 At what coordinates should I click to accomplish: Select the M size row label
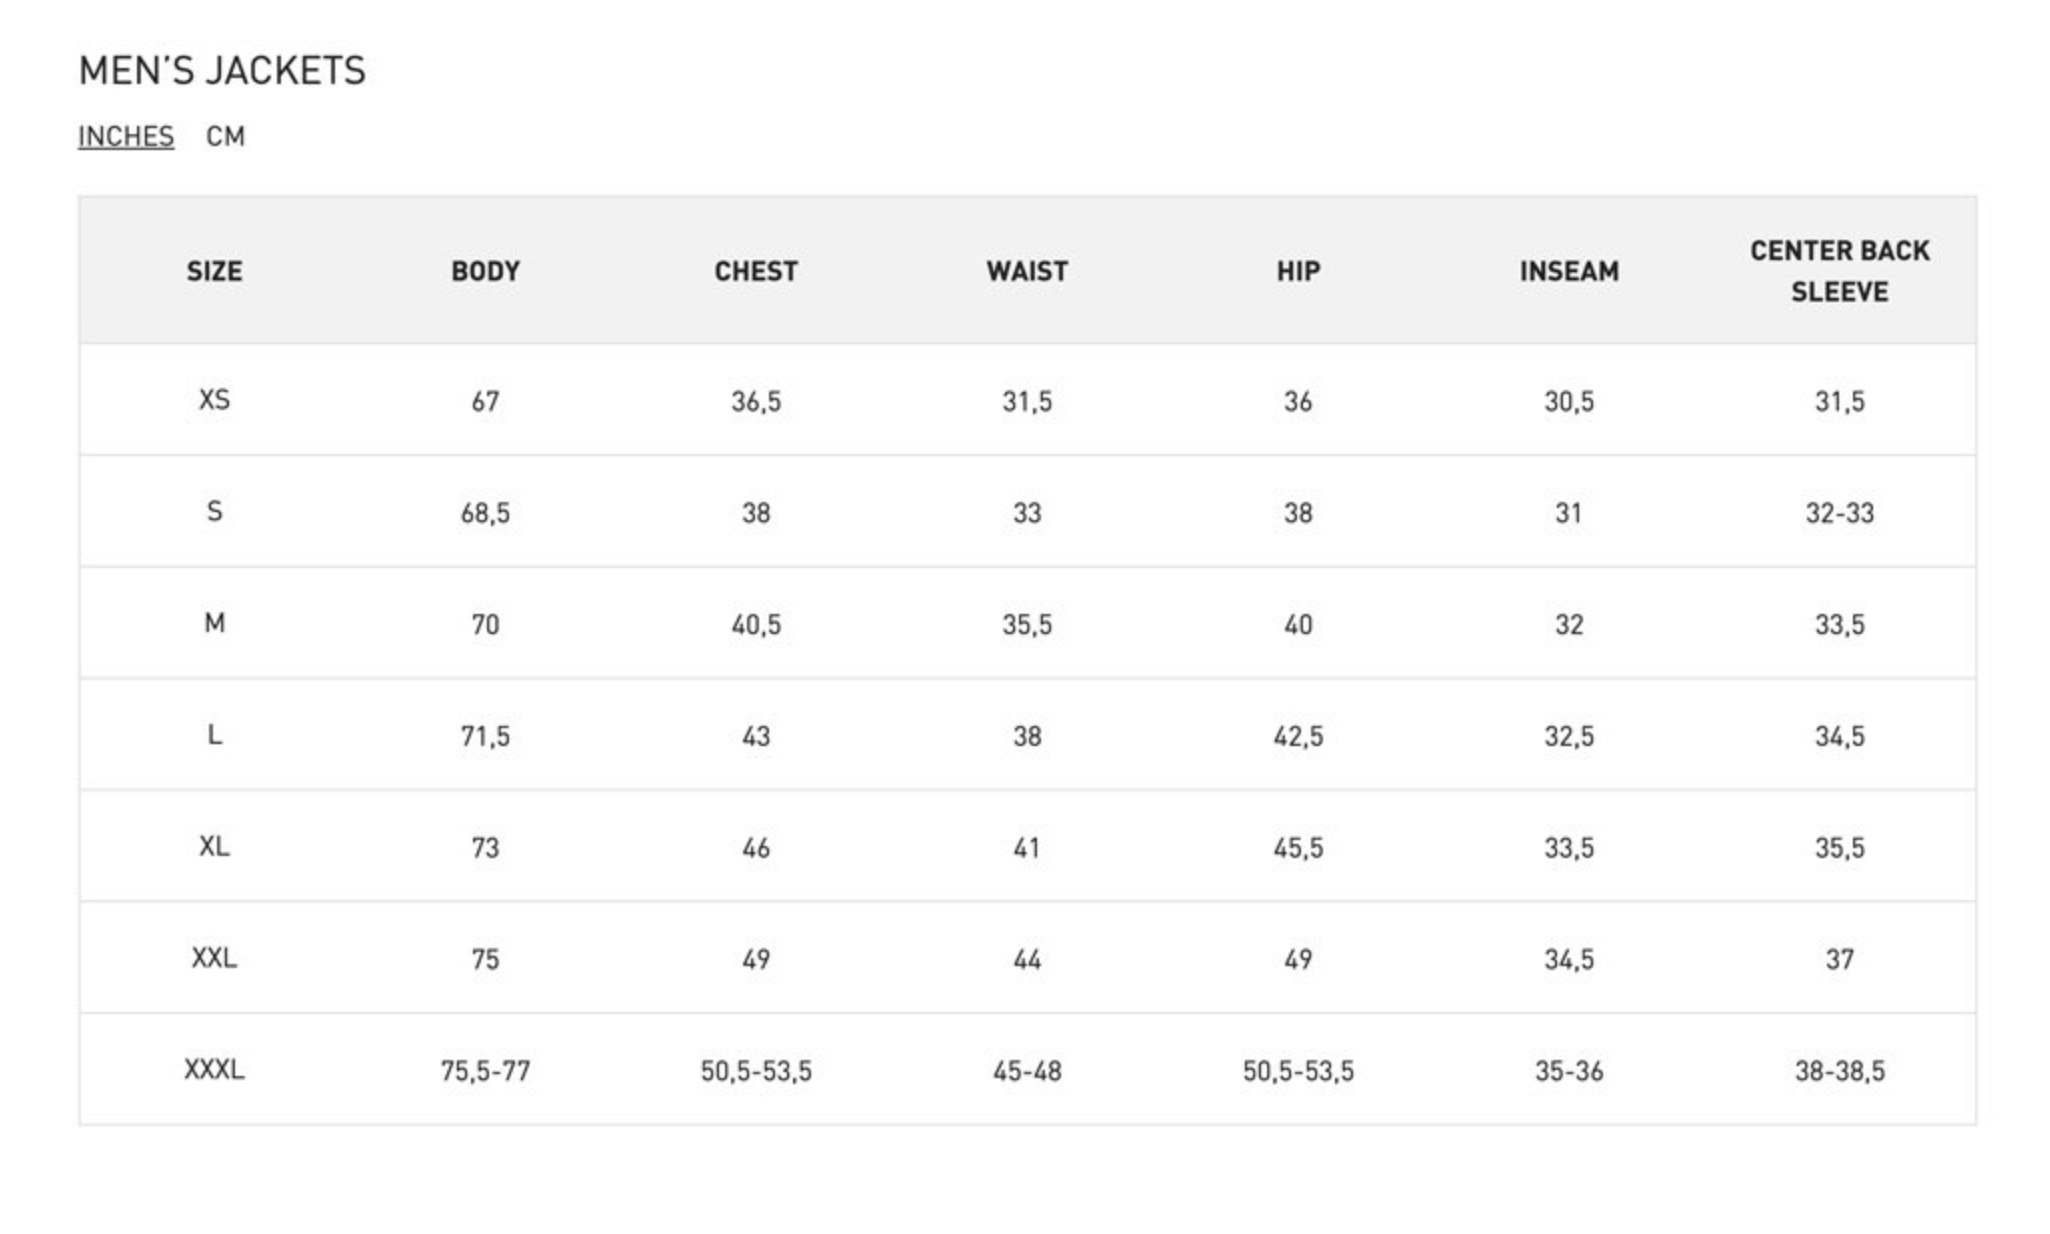[x=214, y=623]
